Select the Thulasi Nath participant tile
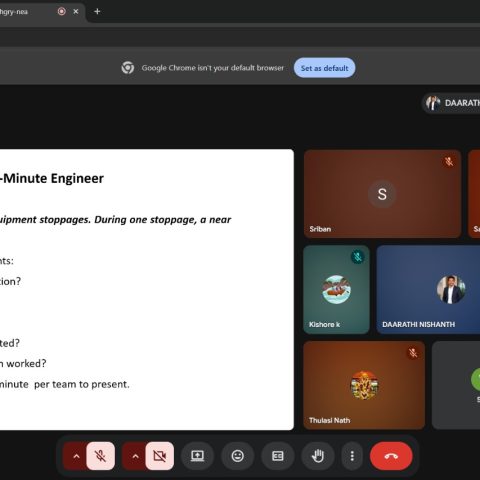Image resolution: width=480 pixels, height=480 pixels. tap(364, 385)
